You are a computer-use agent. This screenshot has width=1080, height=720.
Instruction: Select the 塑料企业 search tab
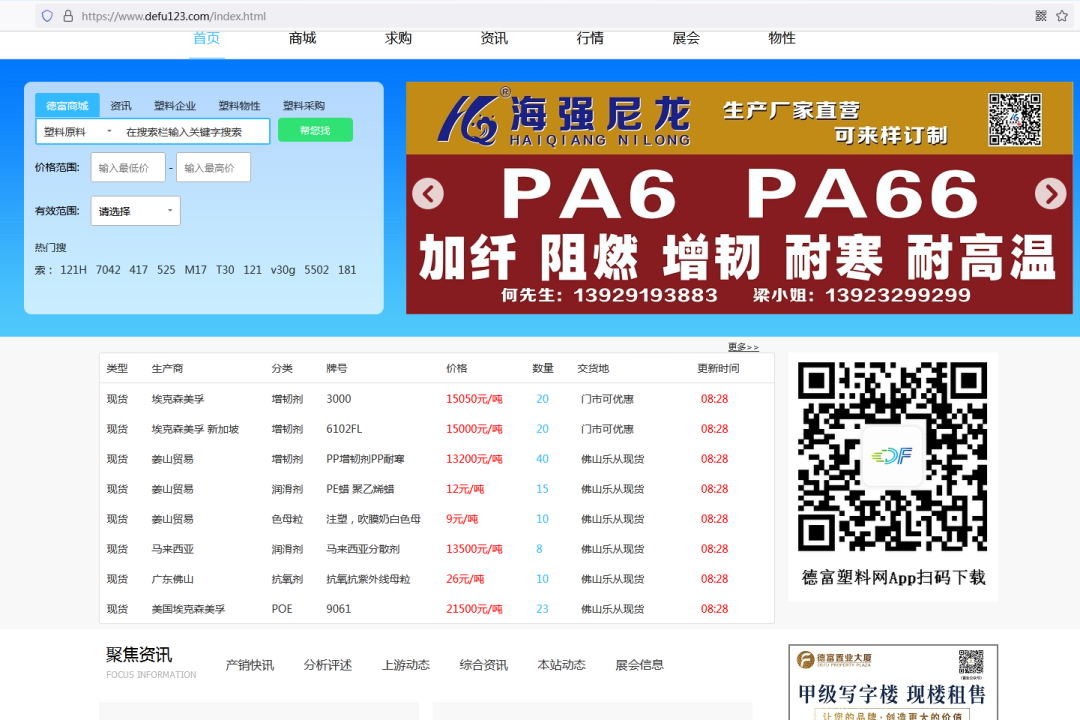pyautogui.click(x=175, y=105)
